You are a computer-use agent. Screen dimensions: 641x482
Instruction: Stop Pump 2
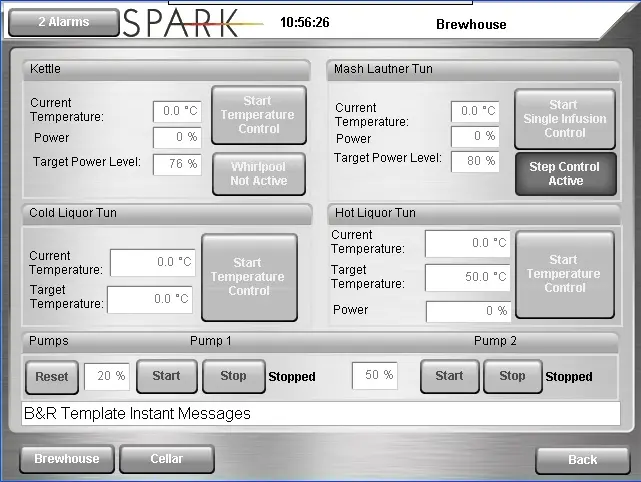click(x=512, y=376)
